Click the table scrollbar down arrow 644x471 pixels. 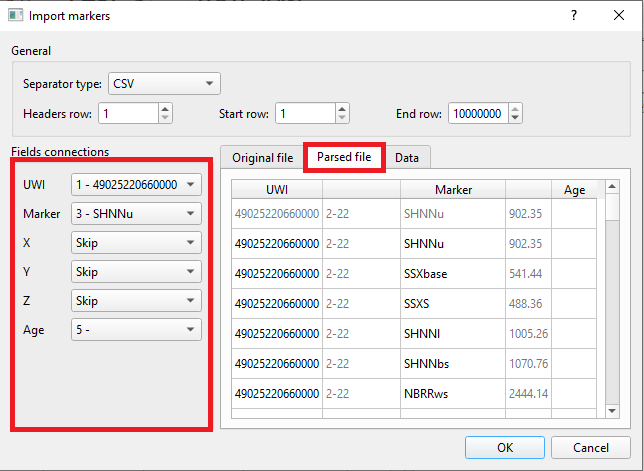click(x=612, y=411)
